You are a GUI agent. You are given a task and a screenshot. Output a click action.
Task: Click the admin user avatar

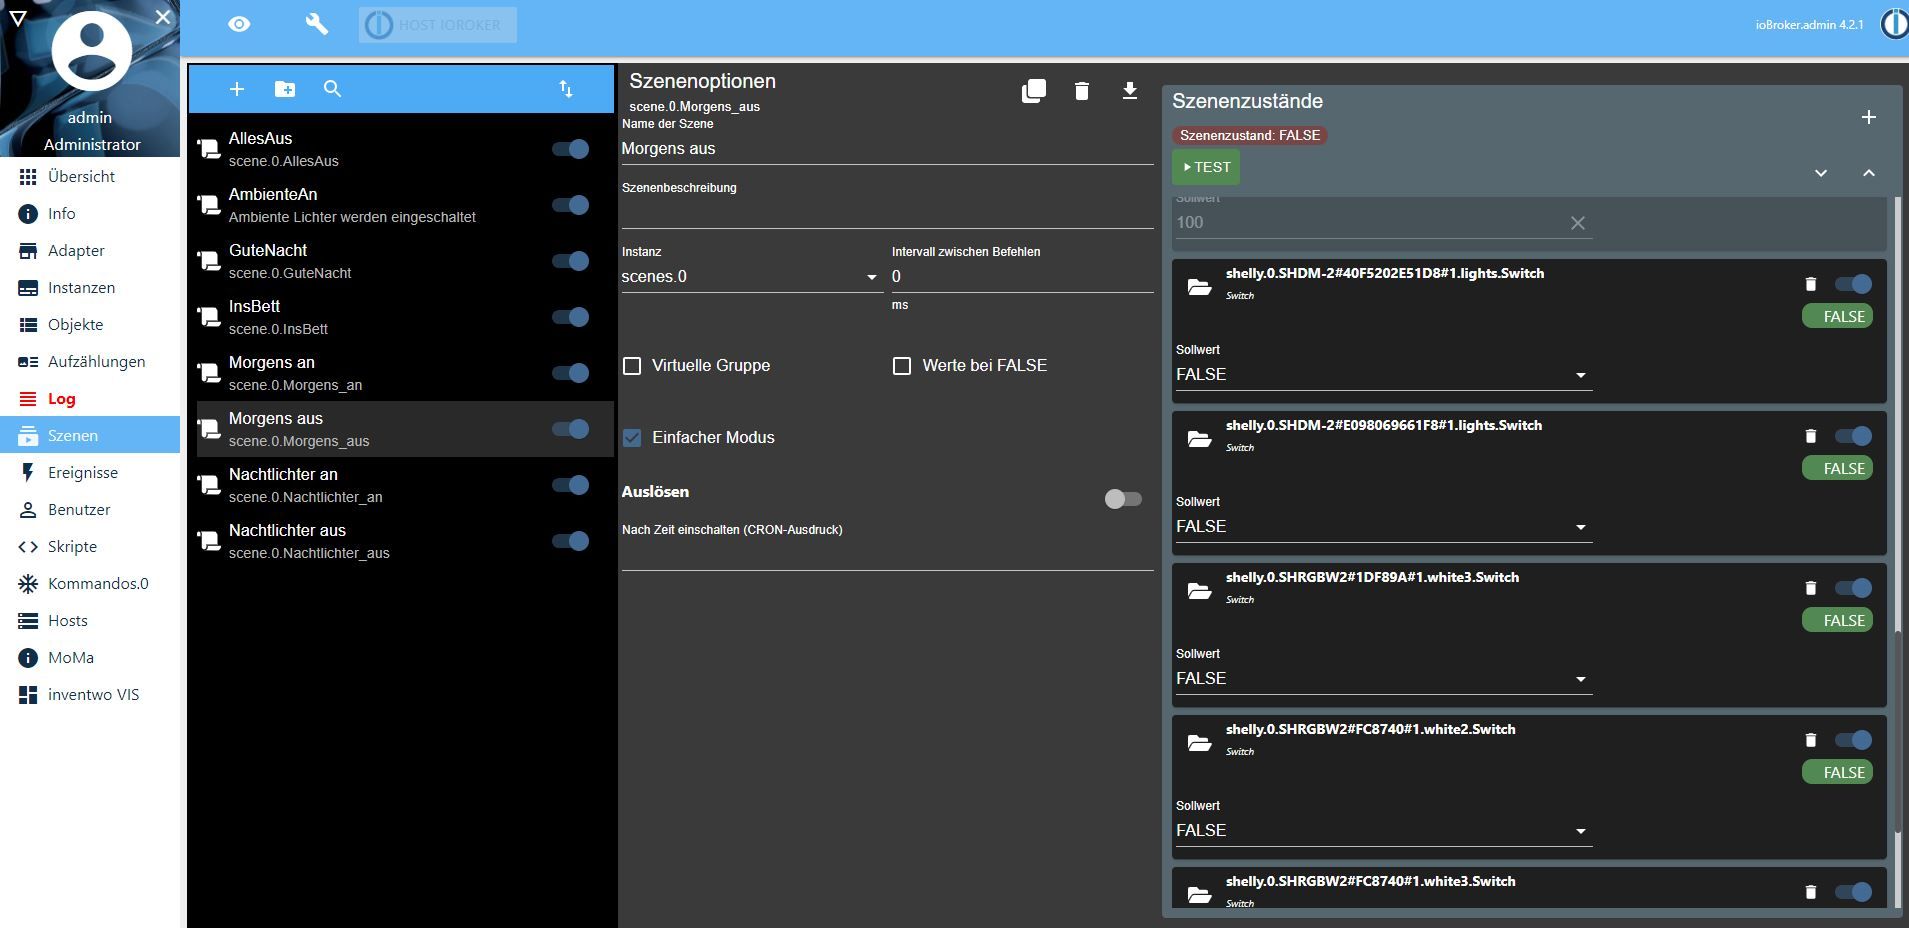click(92, 50)
